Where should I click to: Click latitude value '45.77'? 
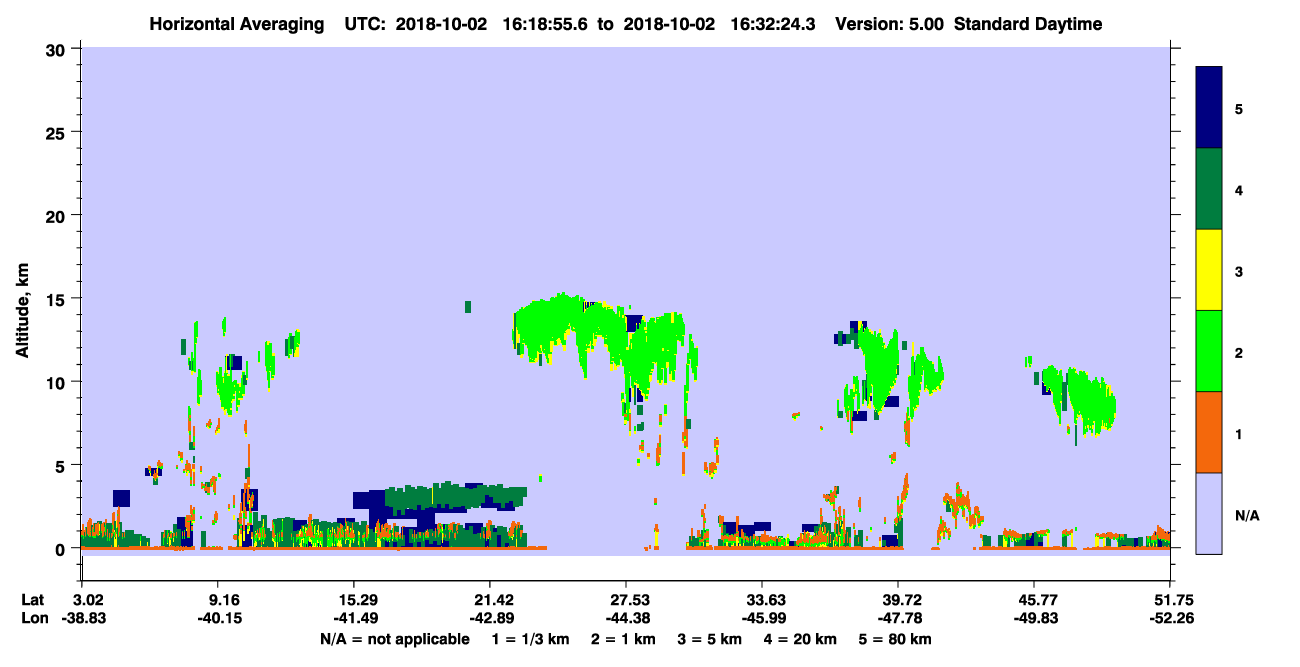pos(1035,600)
